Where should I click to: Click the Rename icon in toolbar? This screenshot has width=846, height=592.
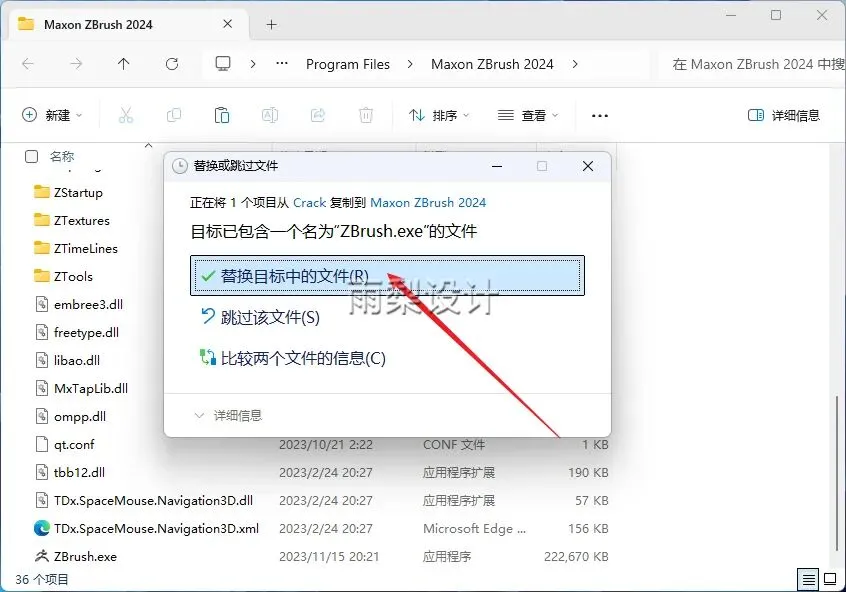point(270,115)
